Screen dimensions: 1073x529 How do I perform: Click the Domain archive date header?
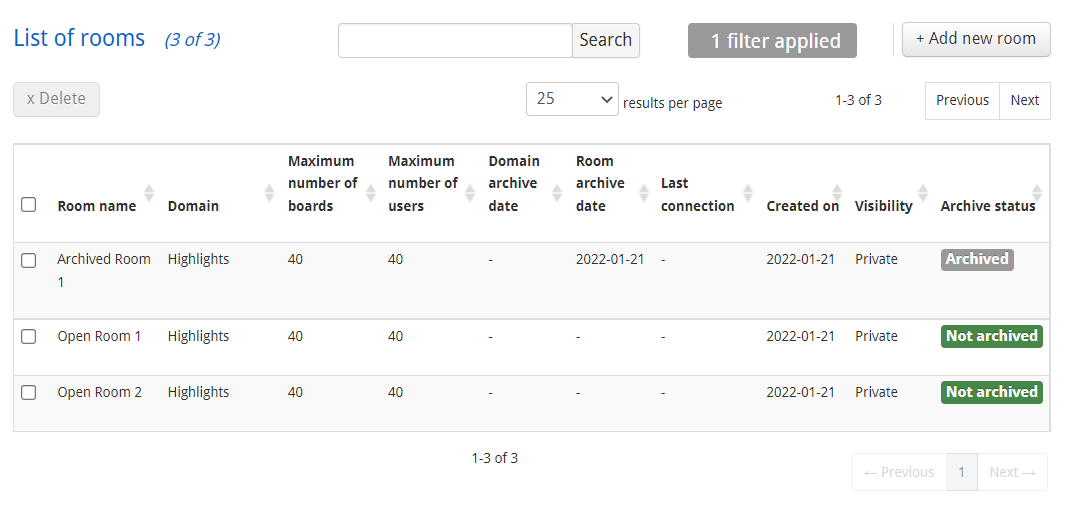(514, 183)
